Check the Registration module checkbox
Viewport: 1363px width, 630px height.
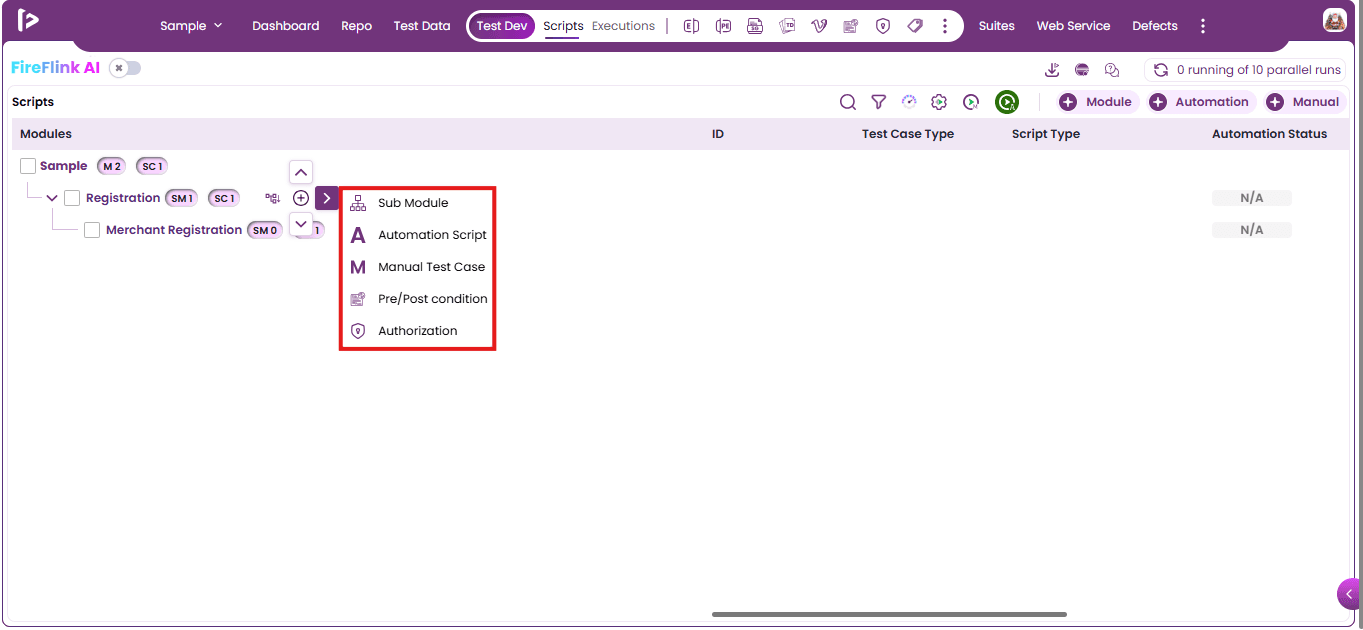pos(72,198)
